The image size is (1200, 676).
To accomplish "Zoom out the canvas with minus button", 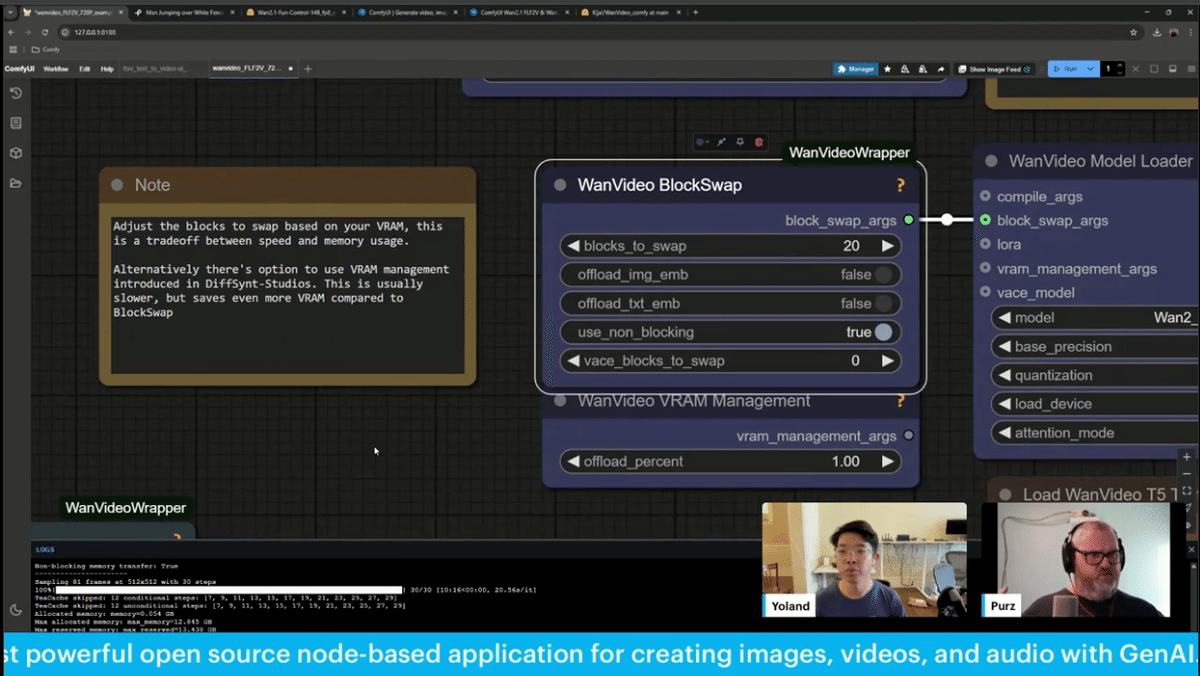I will point(1187,474).
